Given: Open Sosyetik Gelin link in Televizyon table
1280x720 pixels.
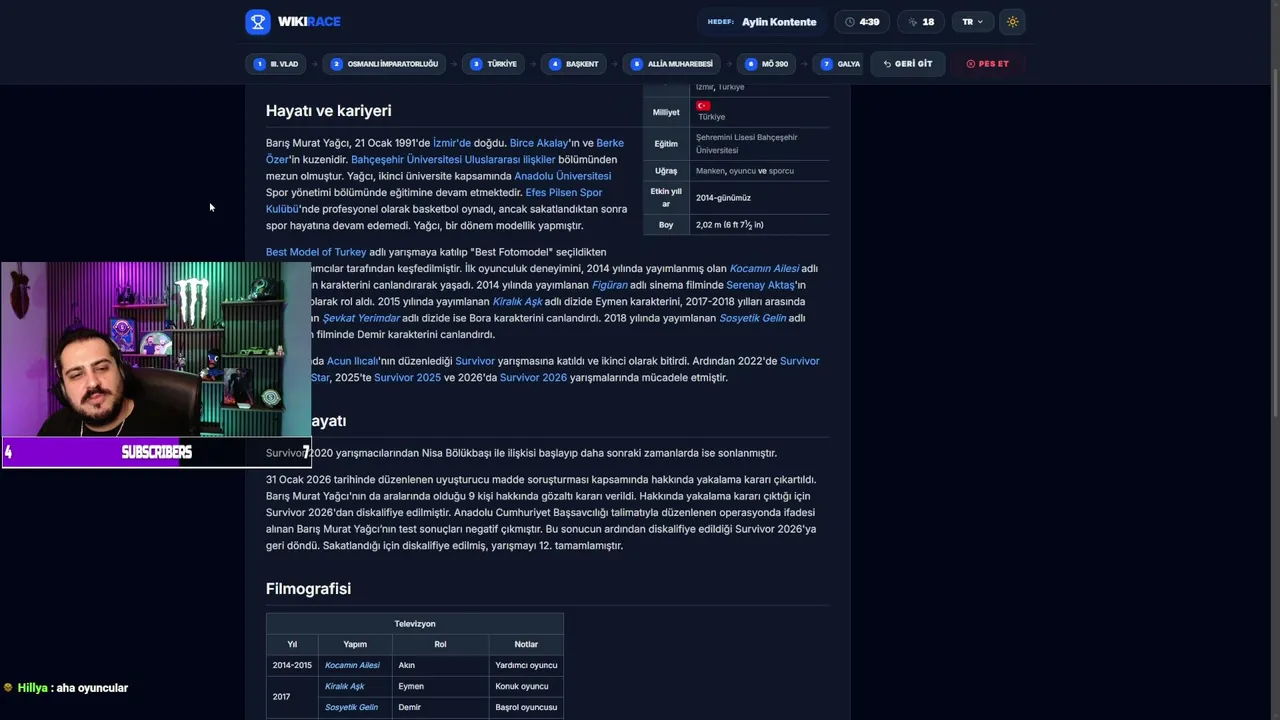Looking at the screenshot, I should click(x=351, y=707).
